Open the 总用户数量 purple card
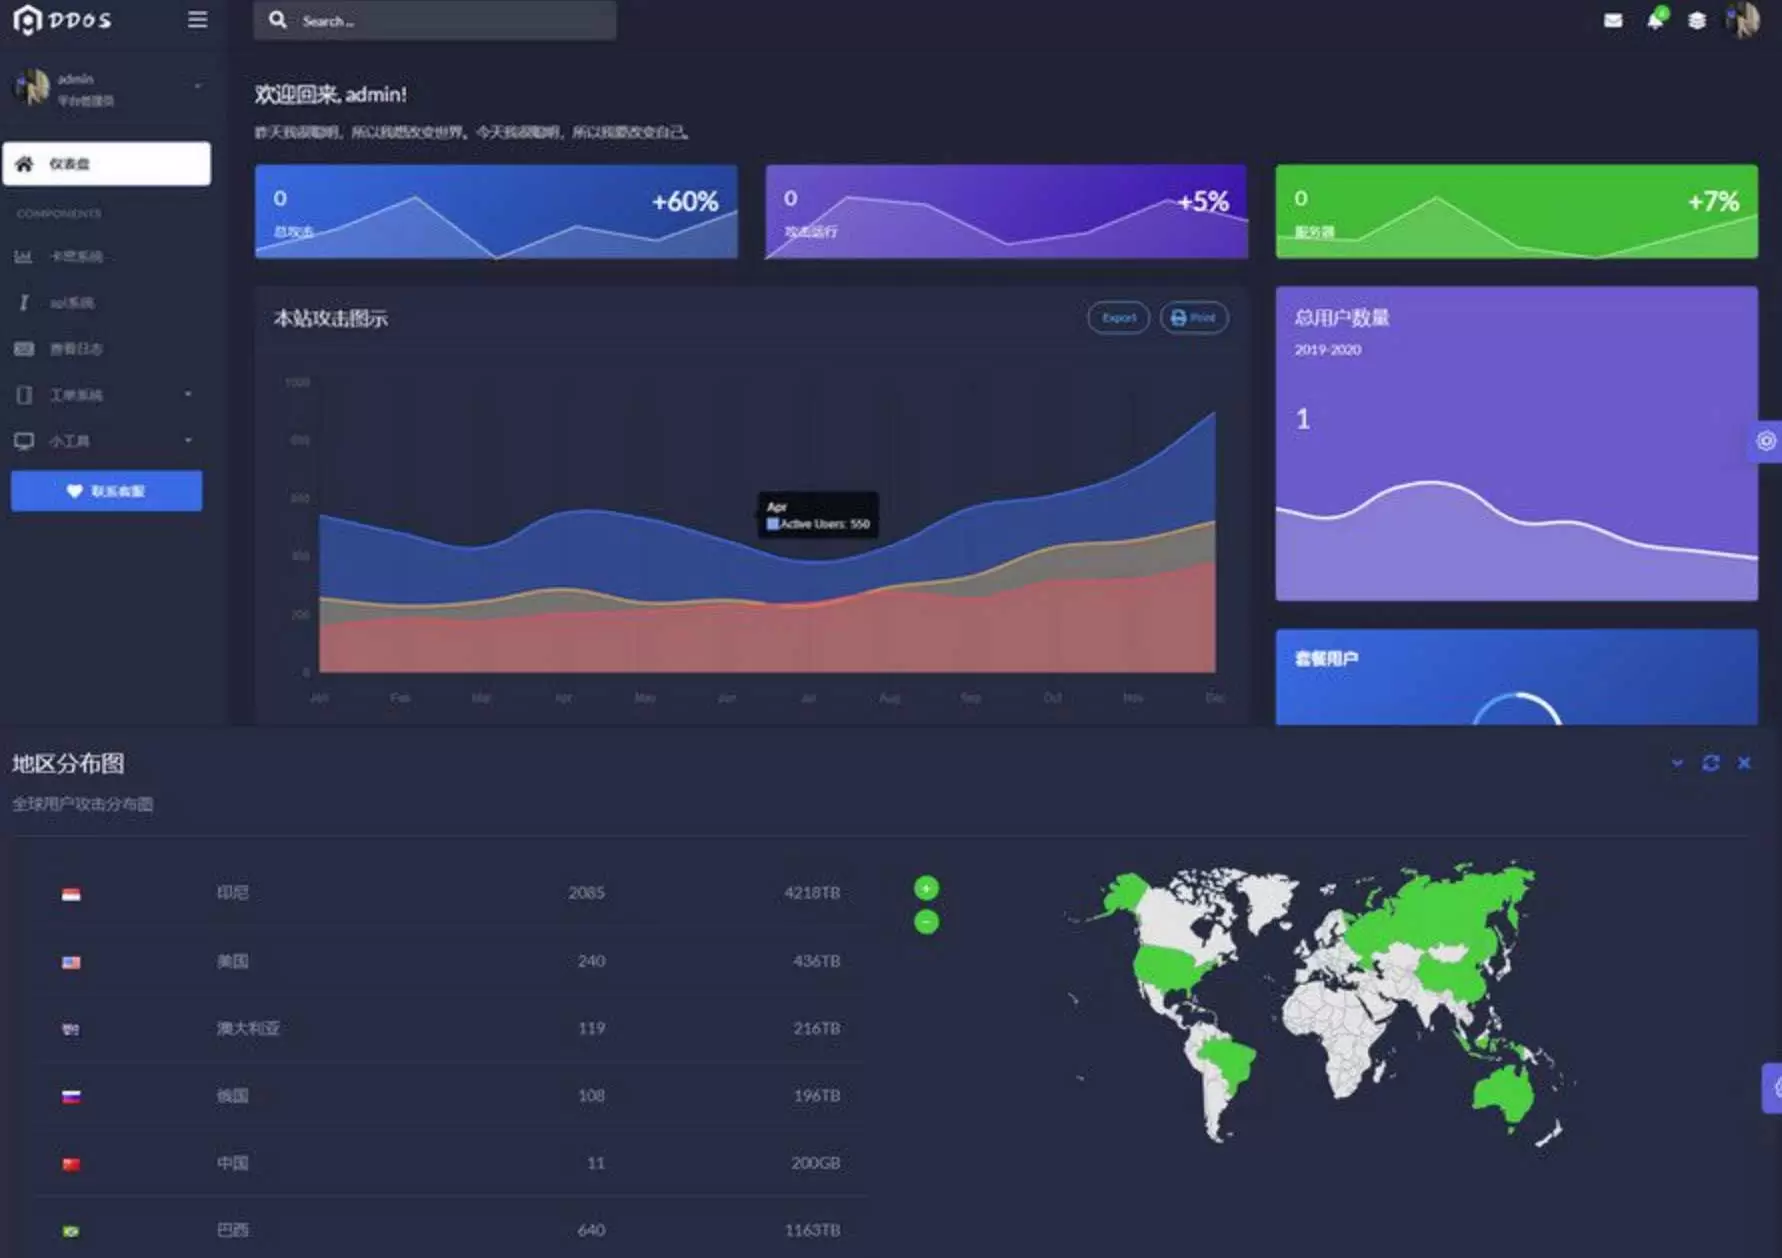This screenshot has width=1782, height=1258. pos(1517,444)
